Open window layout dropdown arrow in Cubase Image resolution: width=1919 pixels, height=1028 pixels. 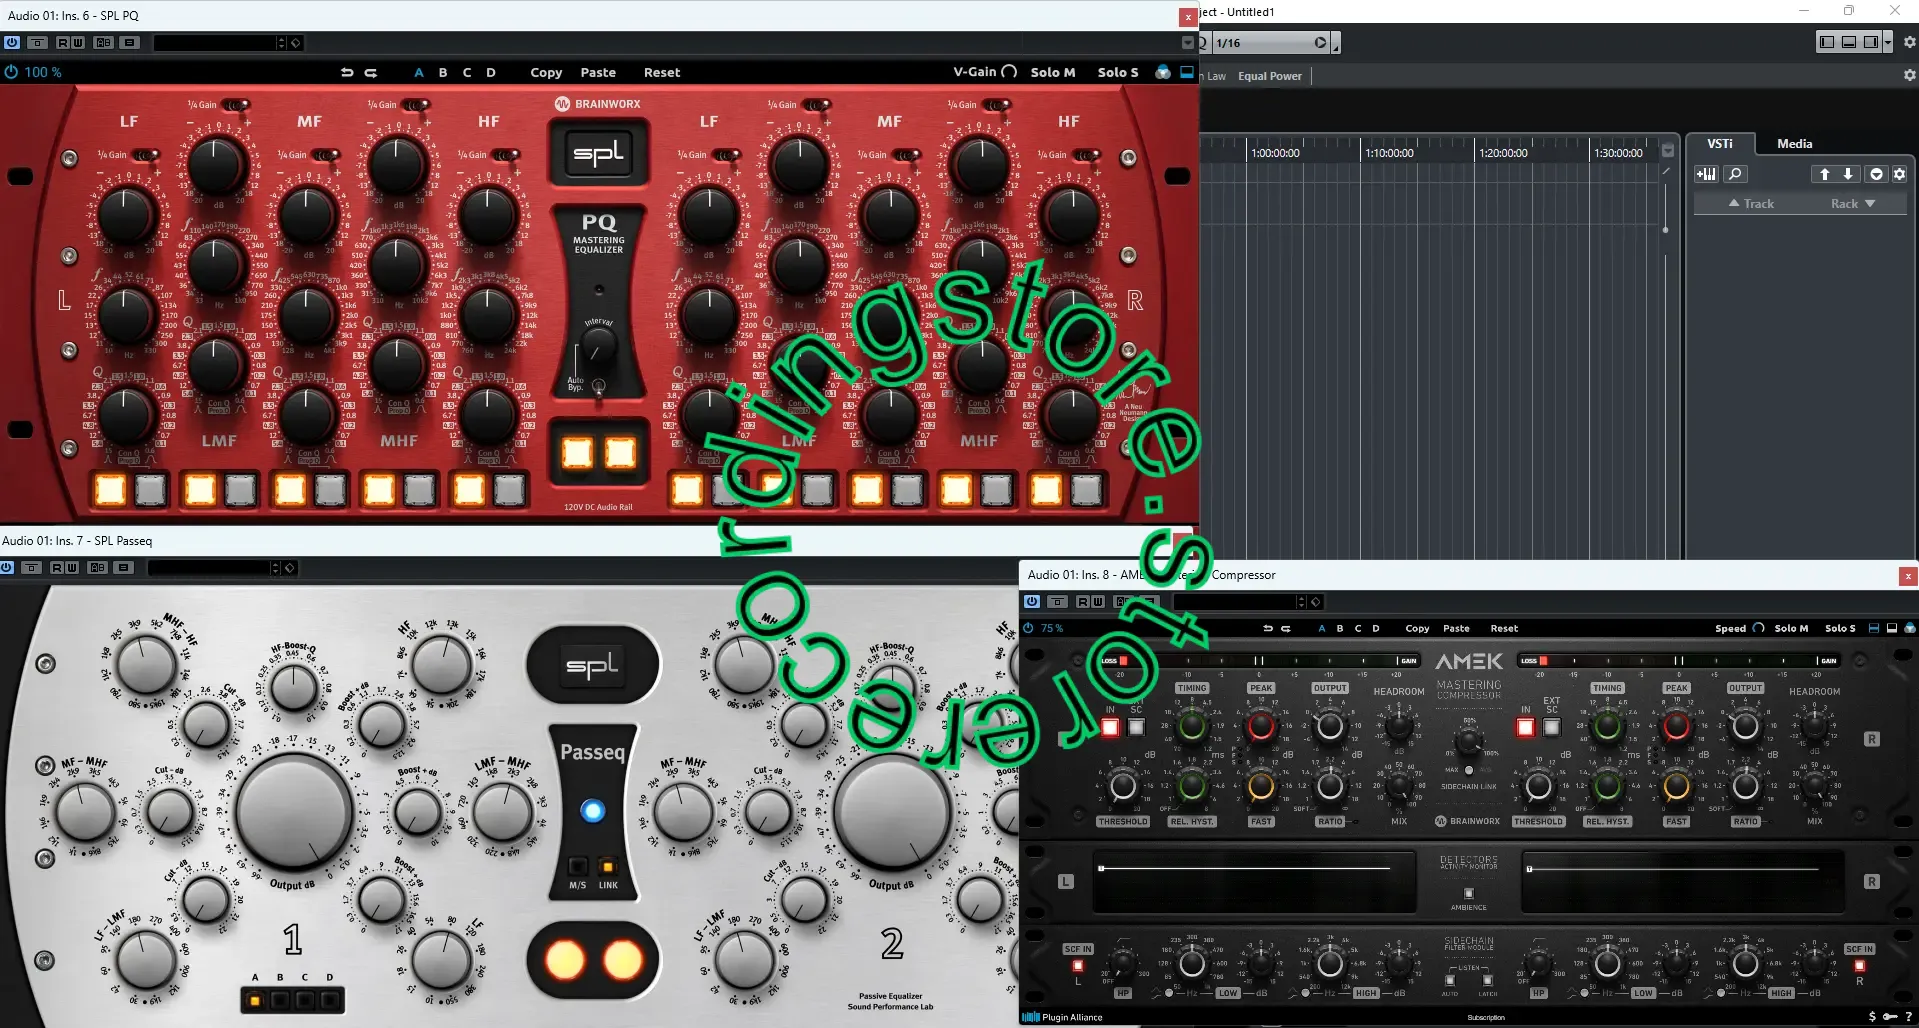[1887, 42]
